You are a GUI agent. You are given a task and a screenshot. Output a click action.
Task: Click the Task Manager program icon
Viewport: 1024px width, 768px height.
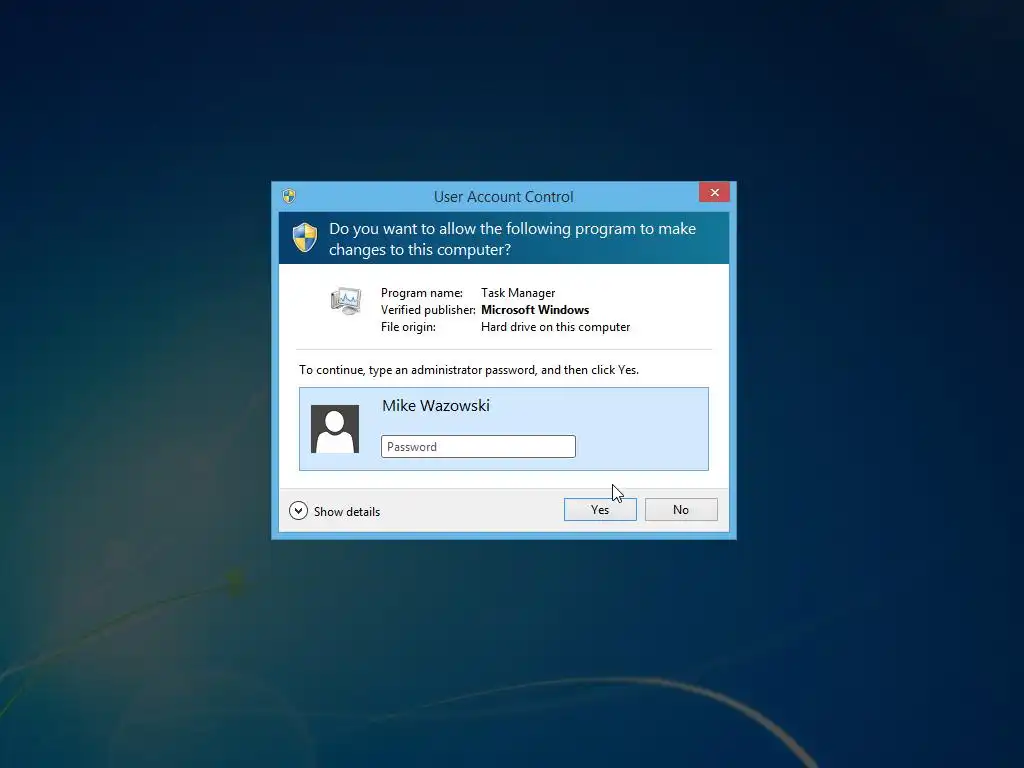pyautogui.click(x=345, y=301)
